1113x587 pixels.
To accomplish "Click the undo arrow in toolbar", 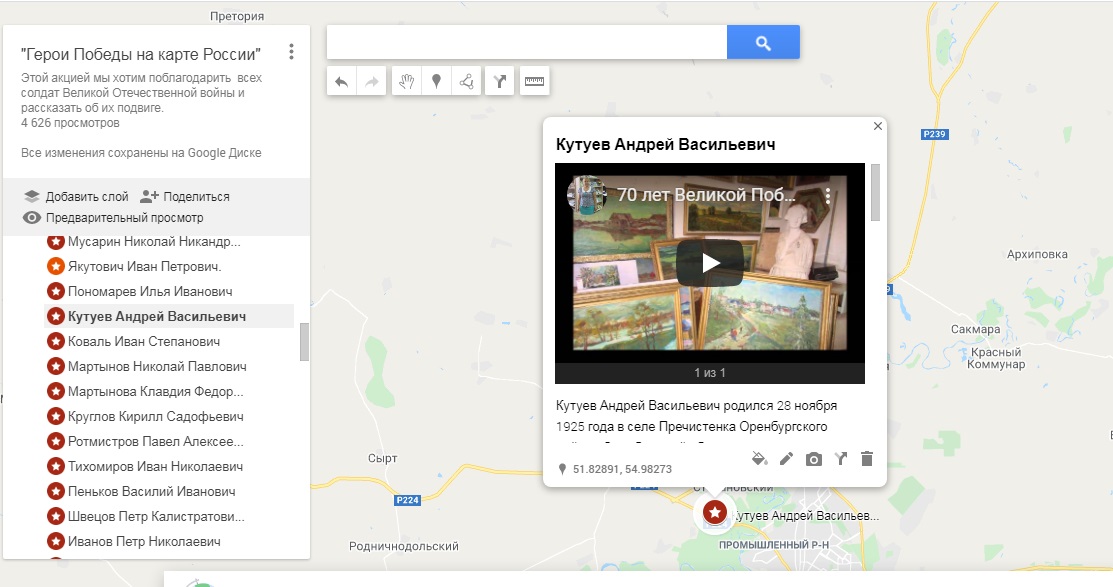I will click(341, 82).
